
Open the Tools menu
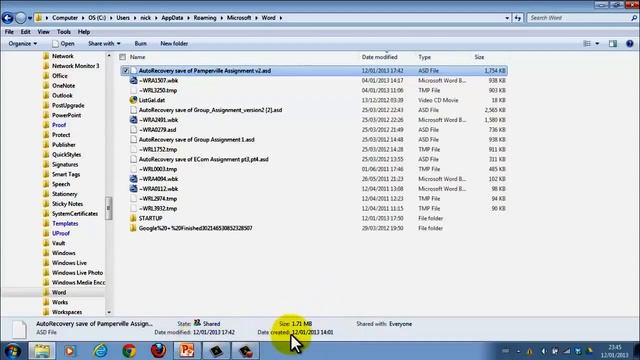coord(64,32)
